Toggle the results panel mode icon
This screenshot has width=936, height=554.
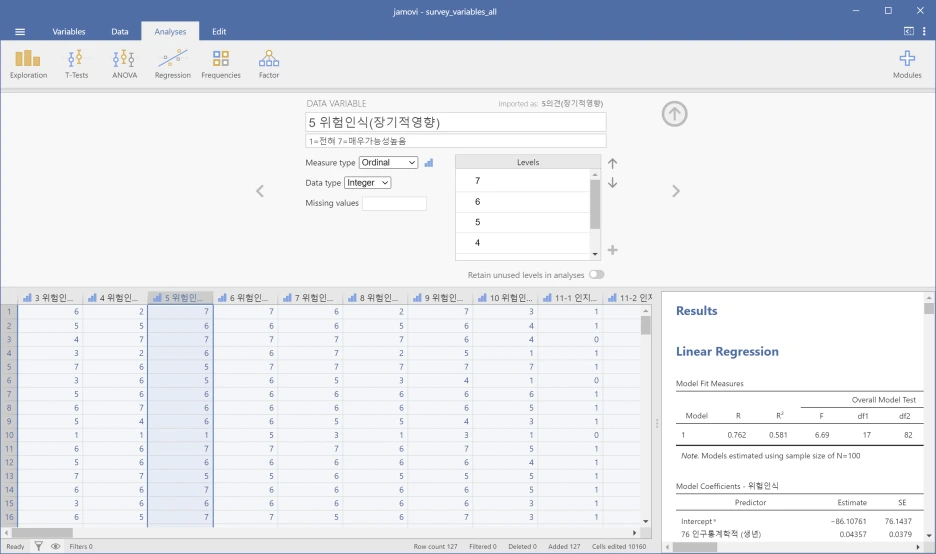pyautogui.click(x=909, y=31)
